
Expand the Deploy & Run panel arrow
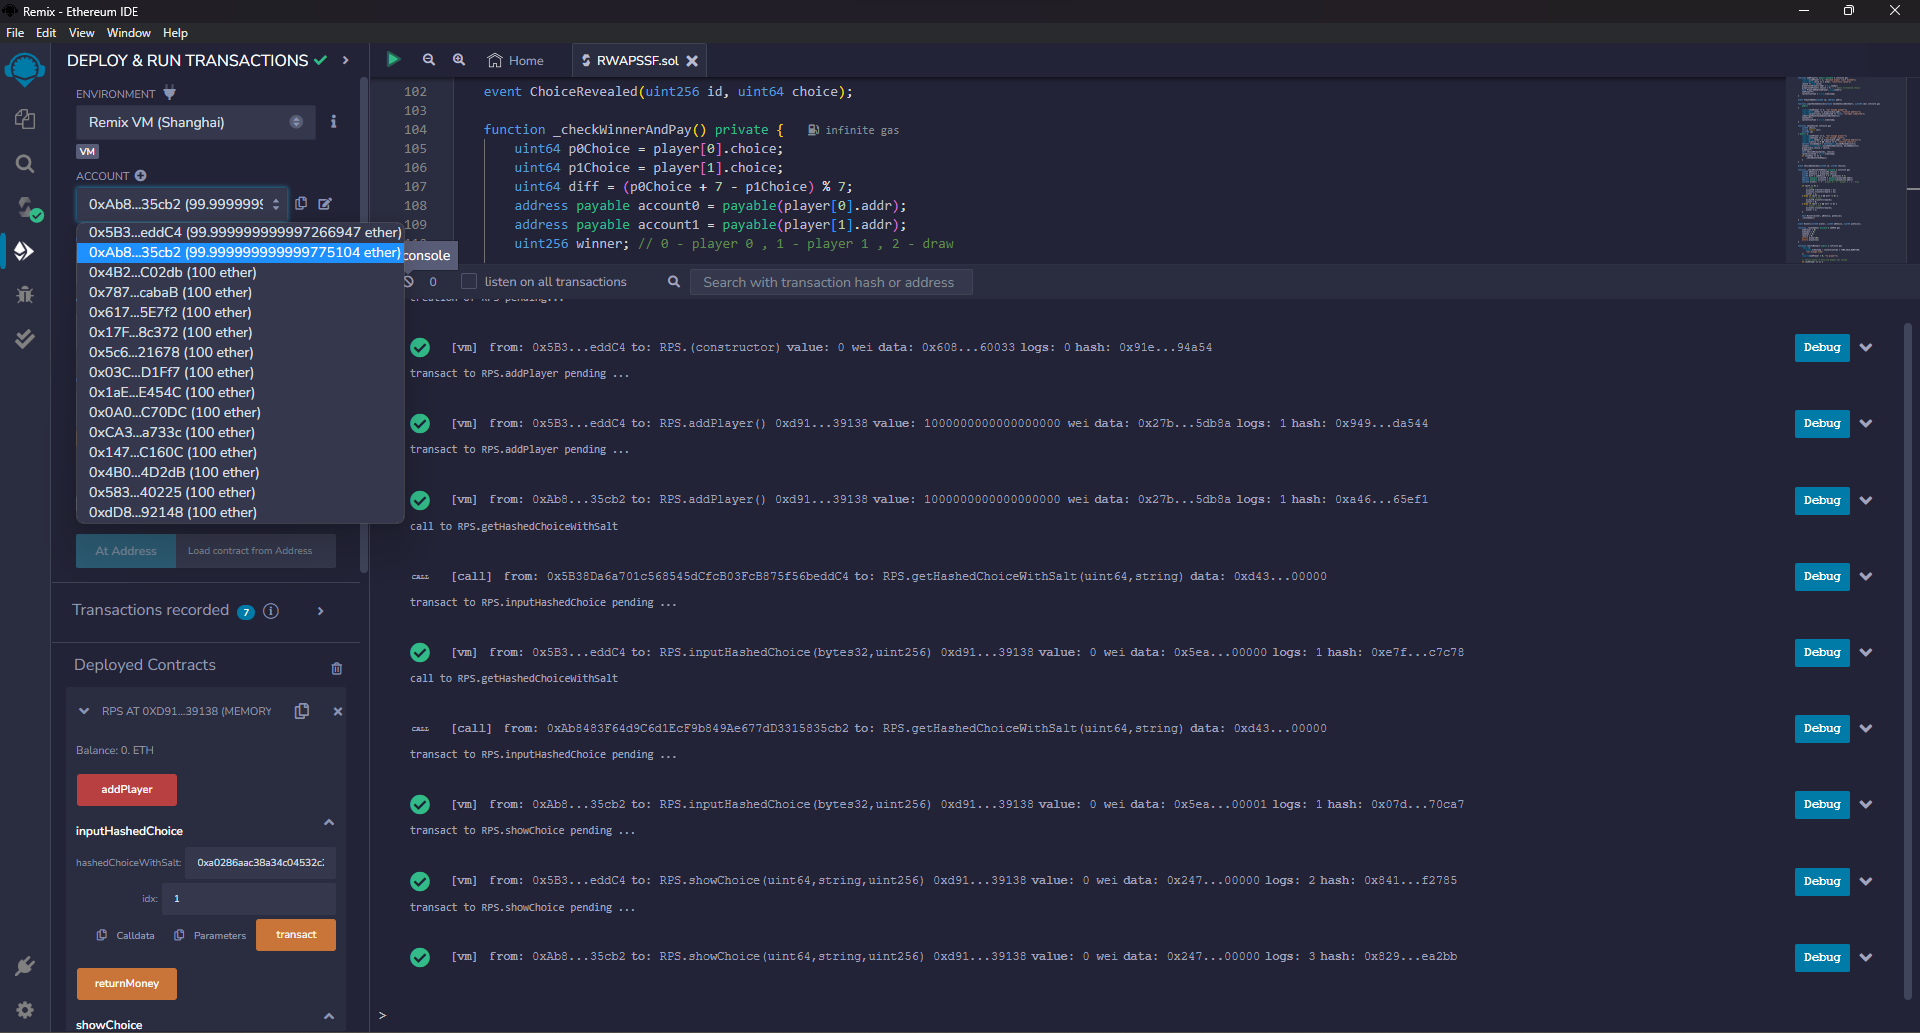coord(346,60)
